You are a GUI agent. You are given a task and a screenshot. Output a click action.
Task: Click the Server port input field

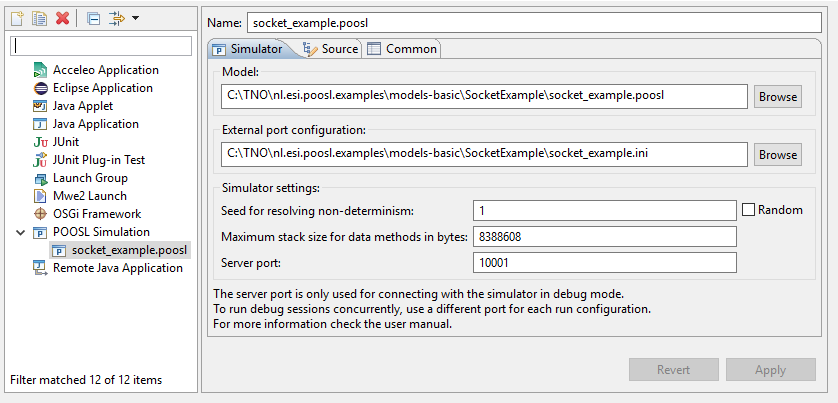pos(604,263)
